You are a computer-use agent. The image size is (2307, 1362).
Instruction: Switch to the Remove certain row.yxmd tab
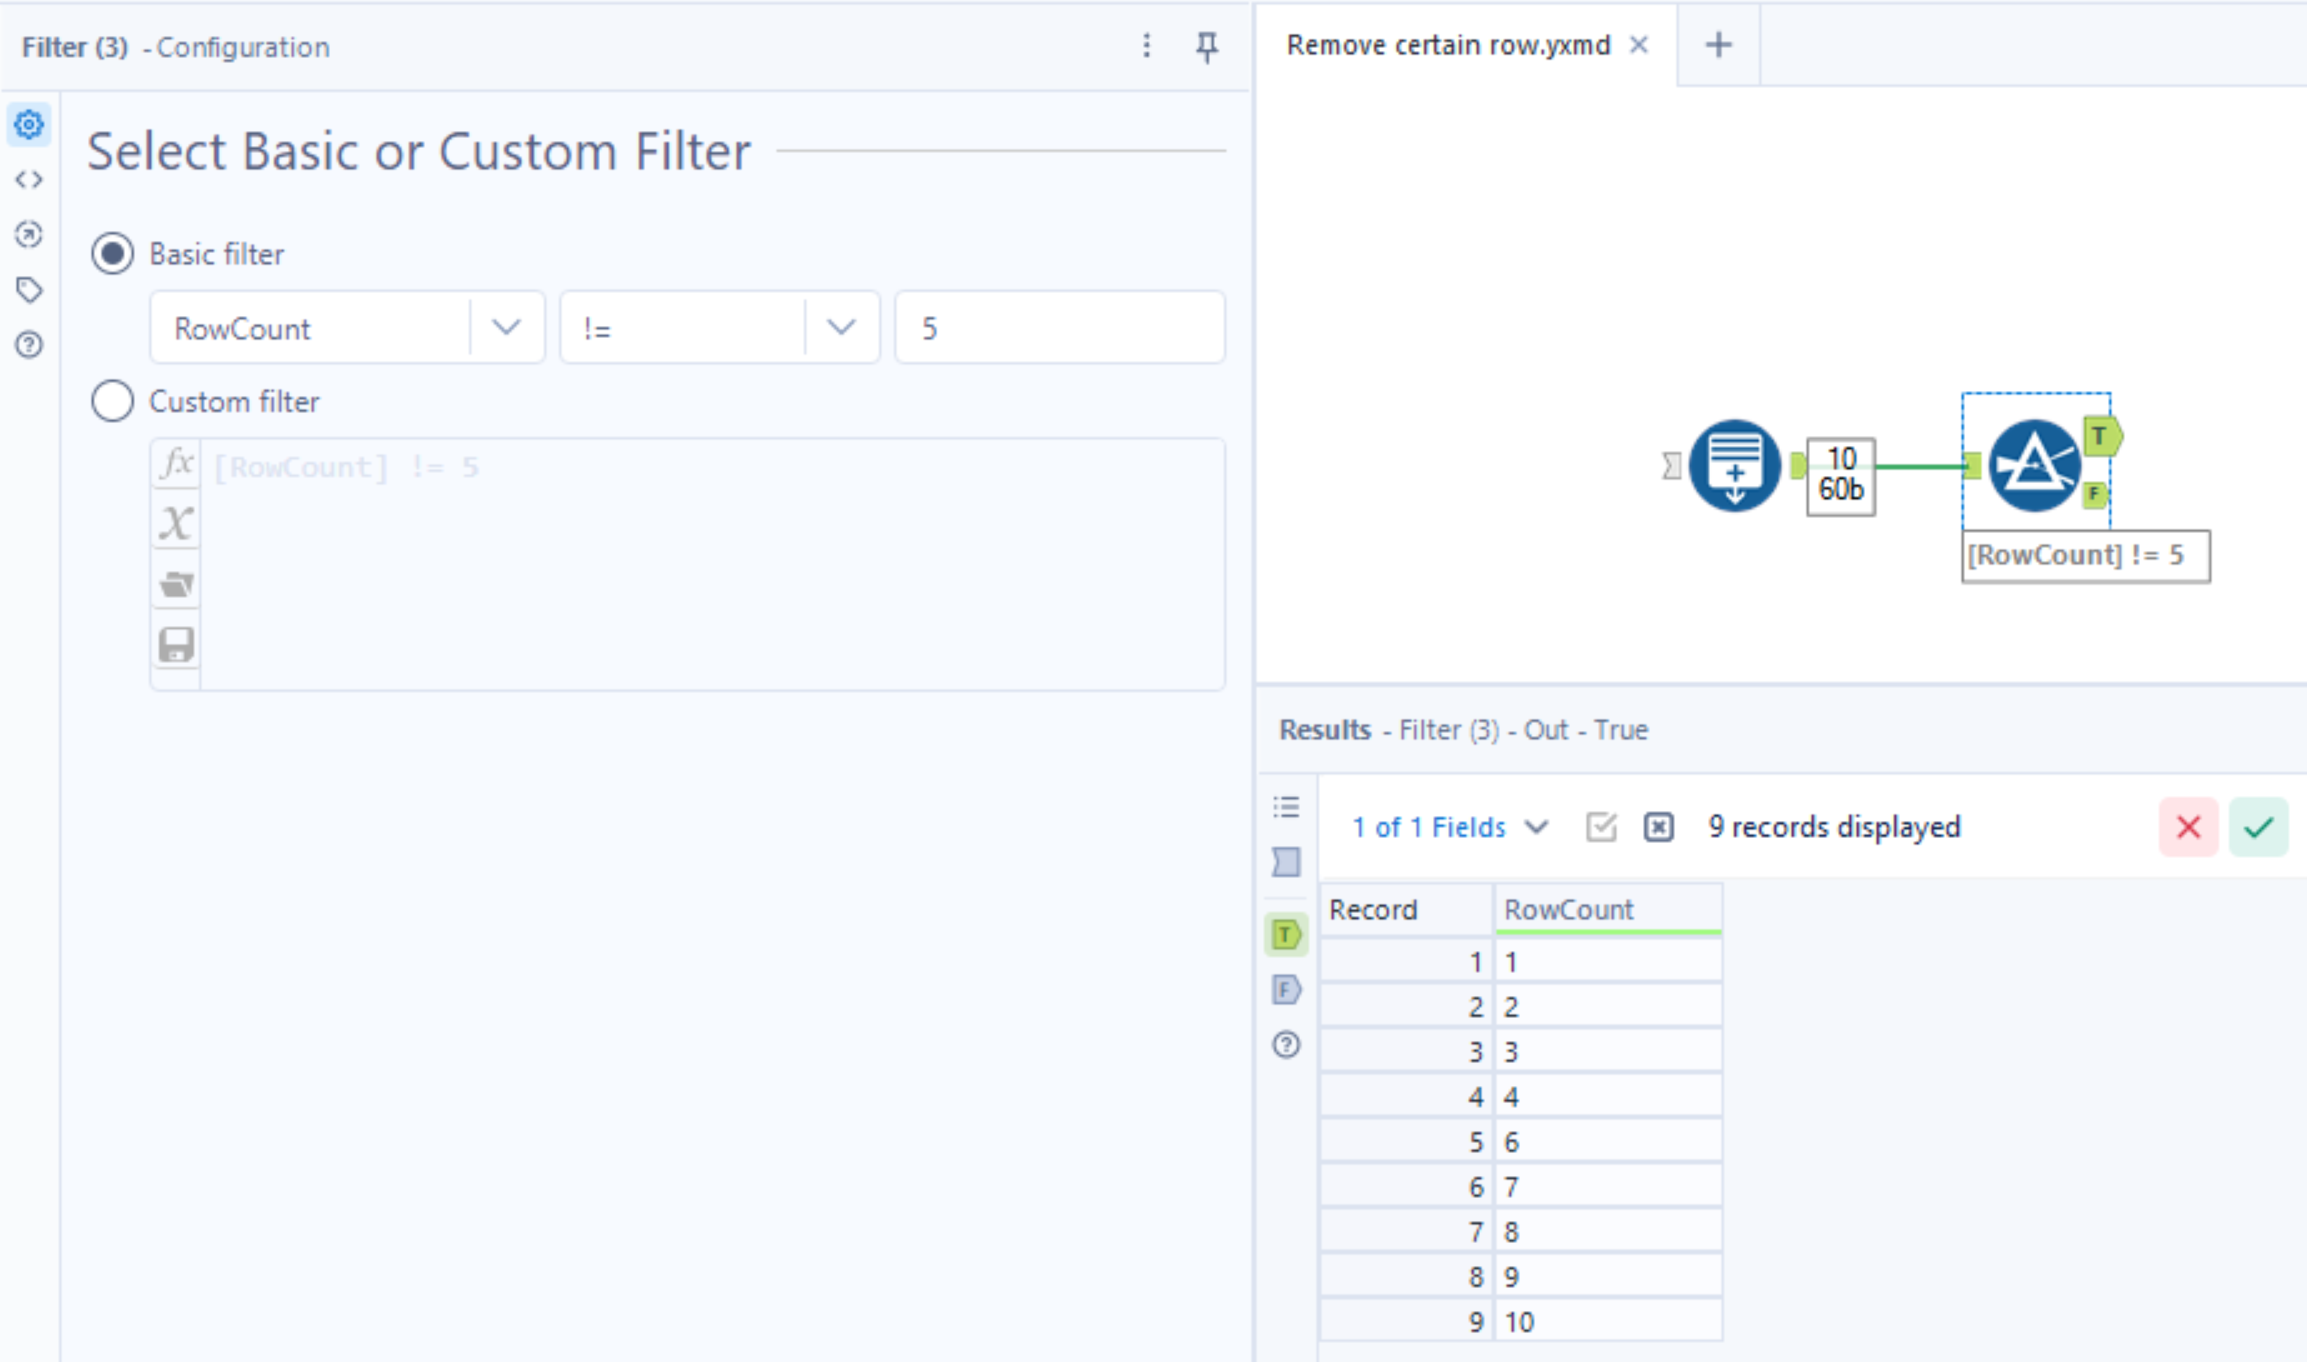click(x=1448, y=44)
